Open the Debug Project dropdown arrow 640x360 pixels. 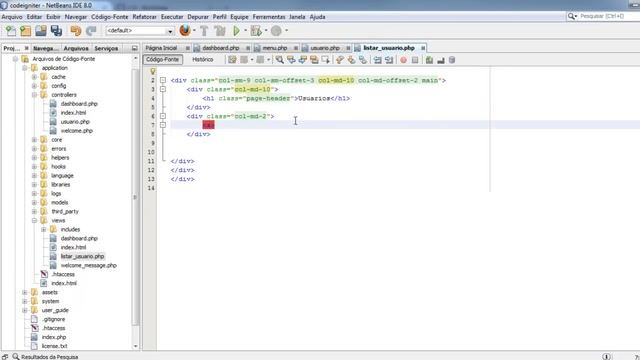[x=266, y=31]
